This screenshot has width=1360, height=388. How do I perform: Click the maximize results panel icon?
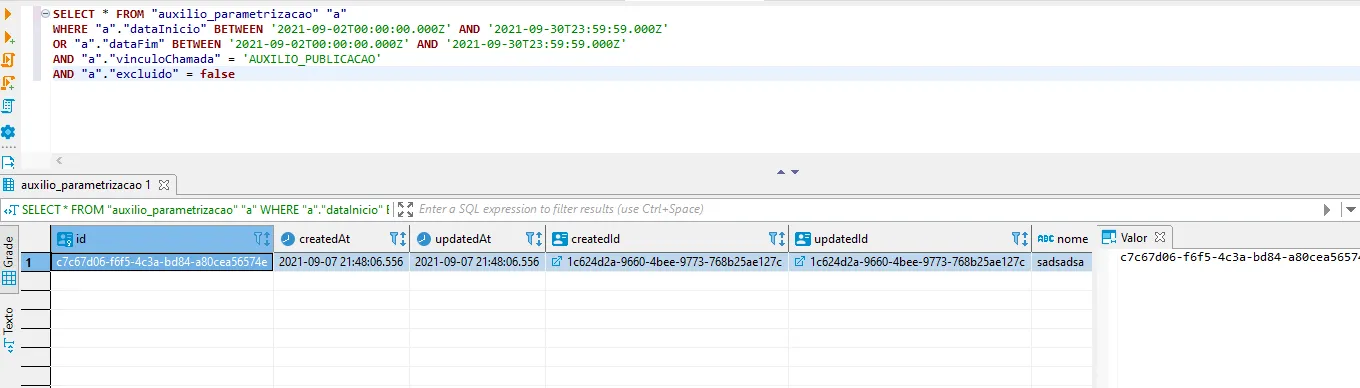(x=405, y=209)
